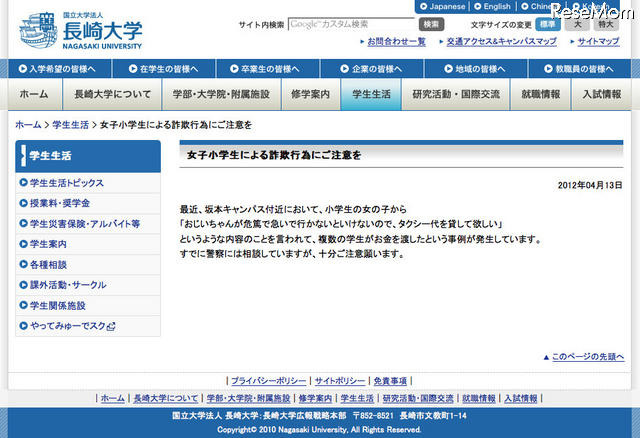Click the arrow icon beside 授業料・奨学金
Image resolution: width=640 pixels, height=438 pixels.
[x=23, y=203]
